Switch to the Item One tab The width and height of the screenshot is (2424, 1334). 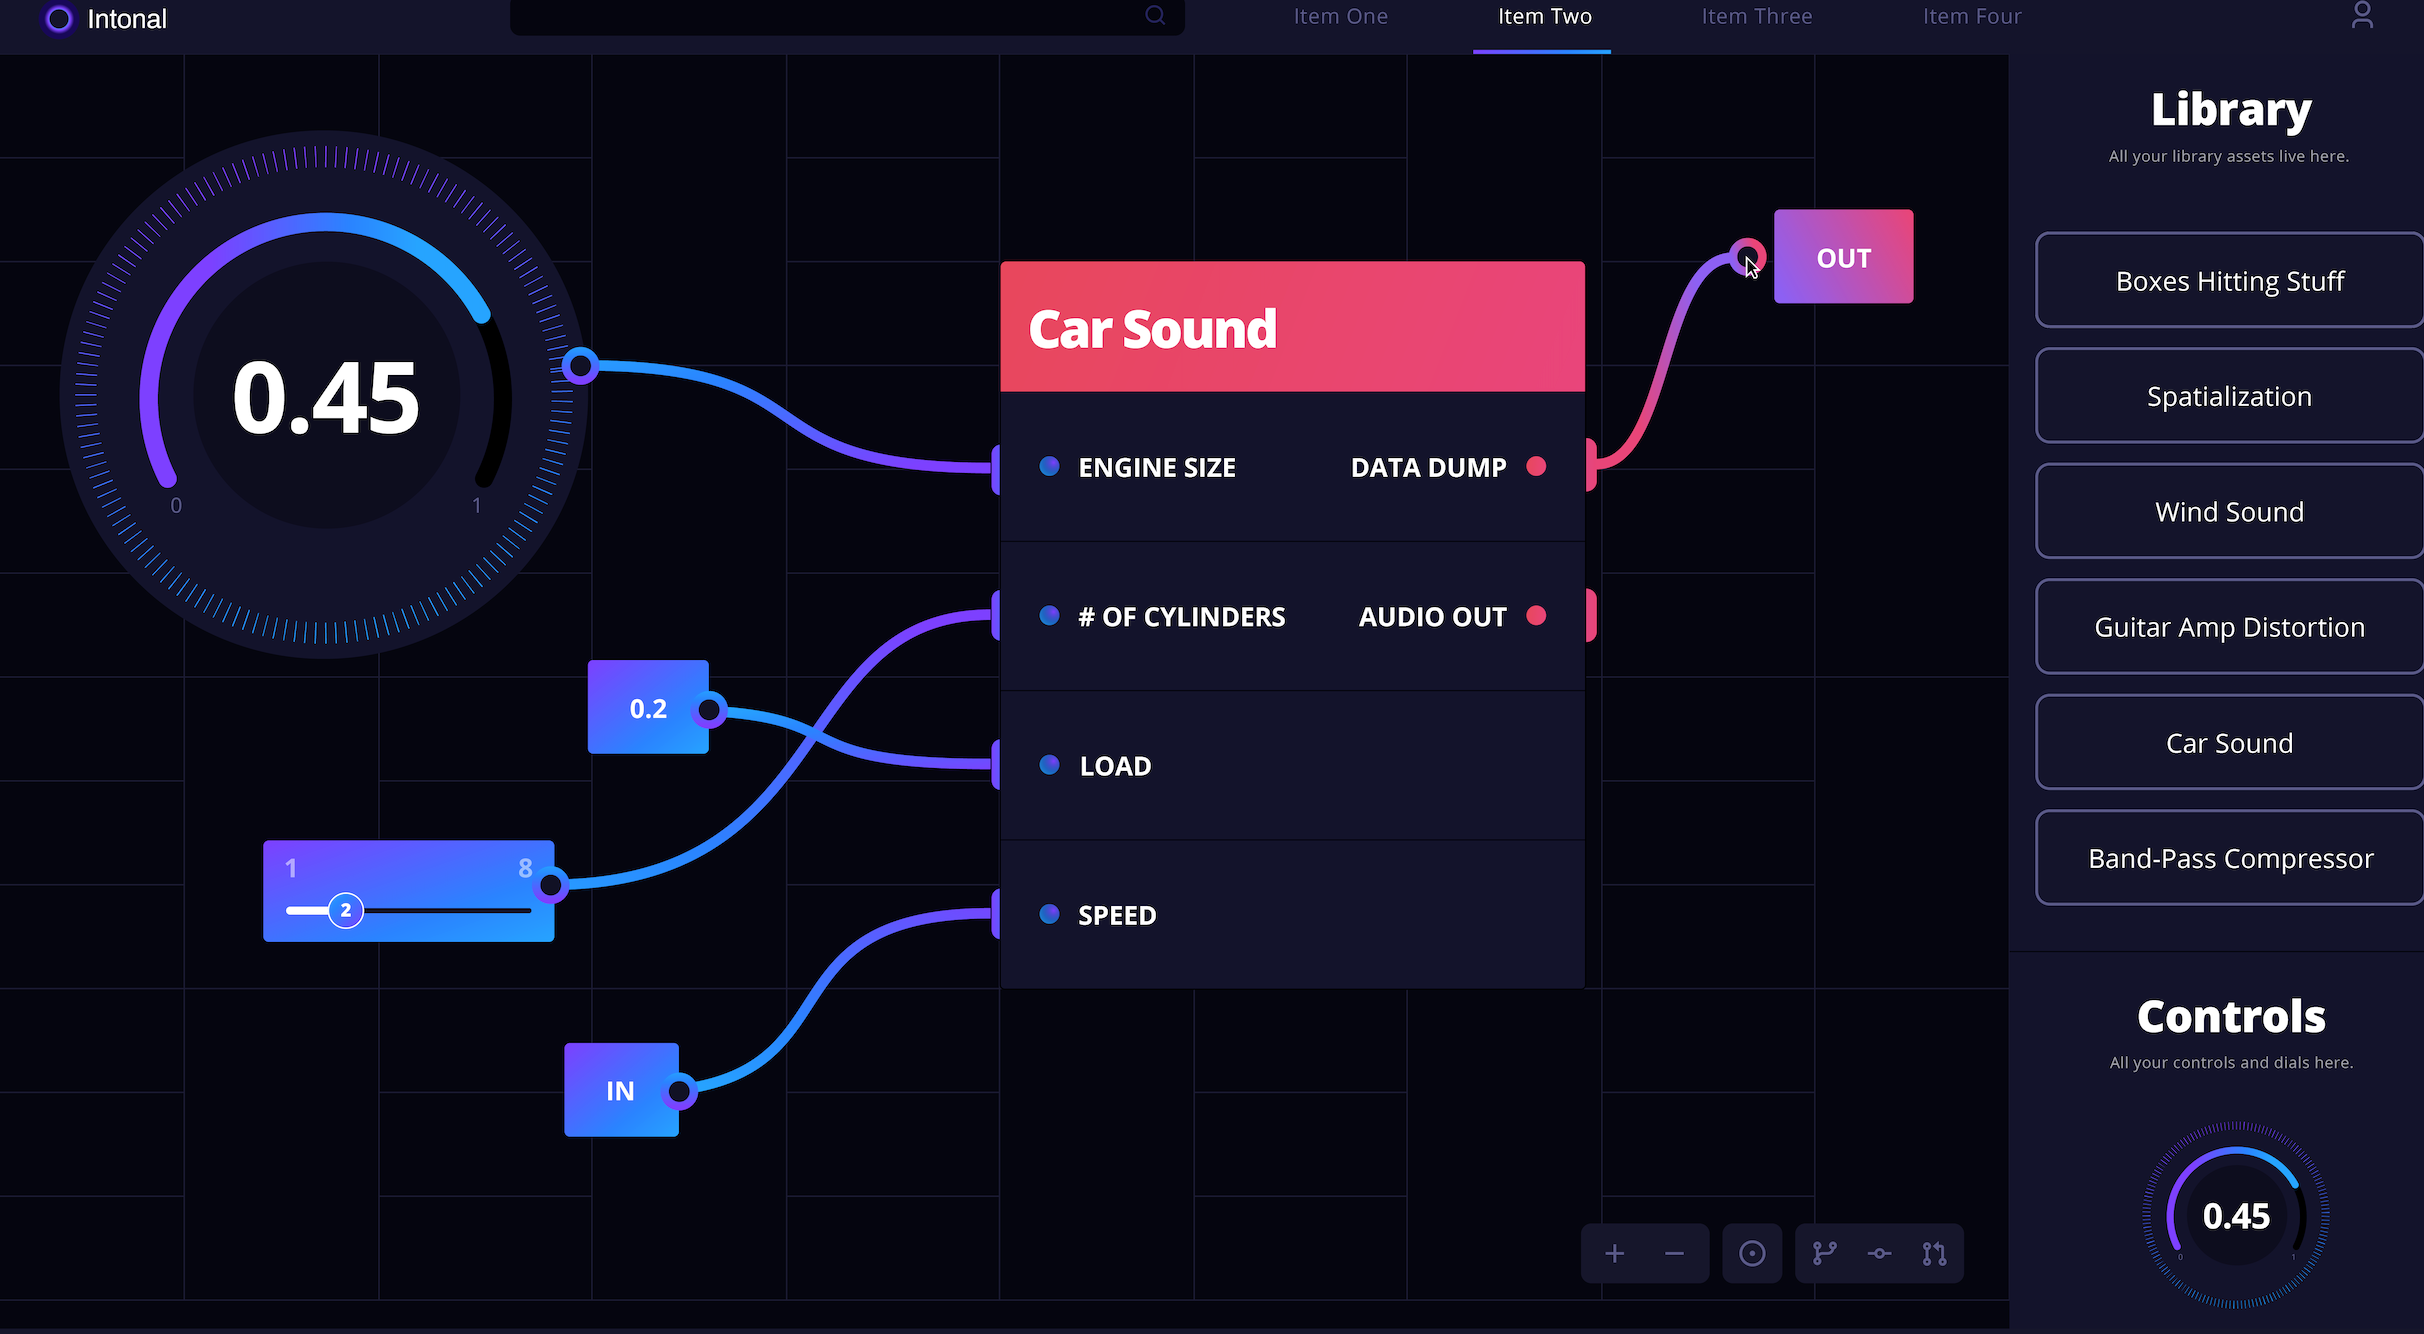point(1340,16)
